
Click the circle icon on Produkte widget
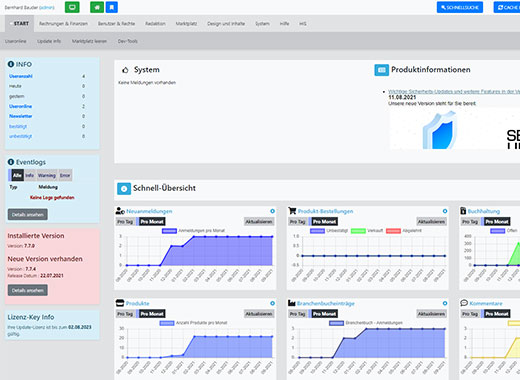pyautogui.click(x=272, y=303)
